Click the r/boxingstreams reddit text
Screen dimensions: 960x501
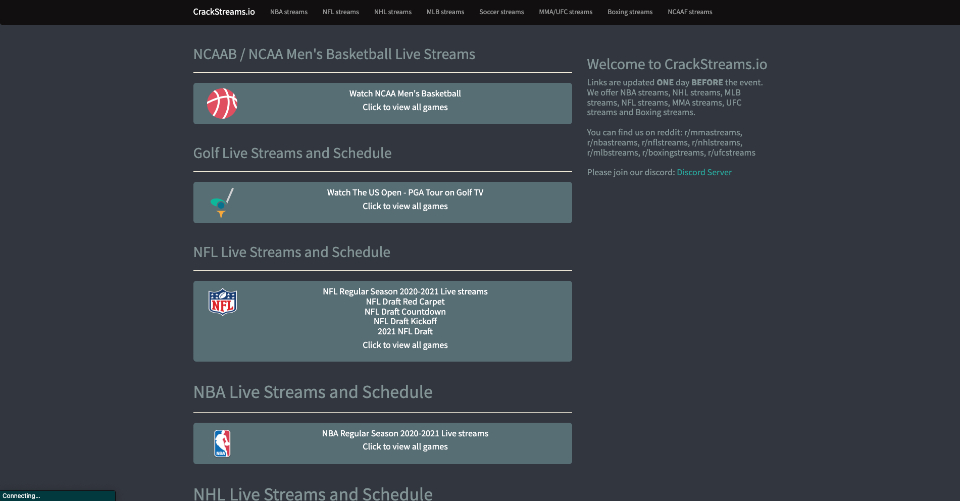pos(673,153)
